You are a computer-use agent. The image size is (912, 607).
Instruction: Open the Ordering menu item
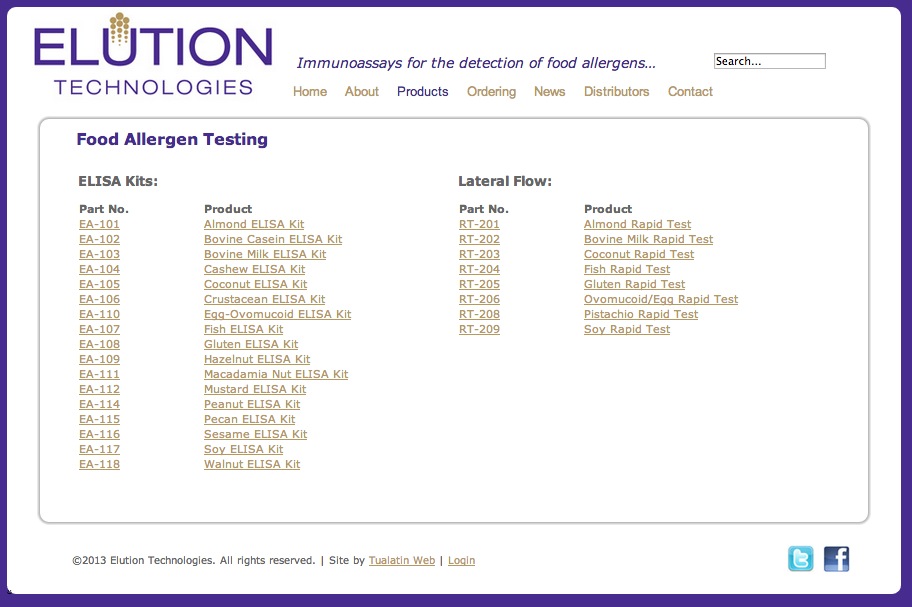click(491, 91)
